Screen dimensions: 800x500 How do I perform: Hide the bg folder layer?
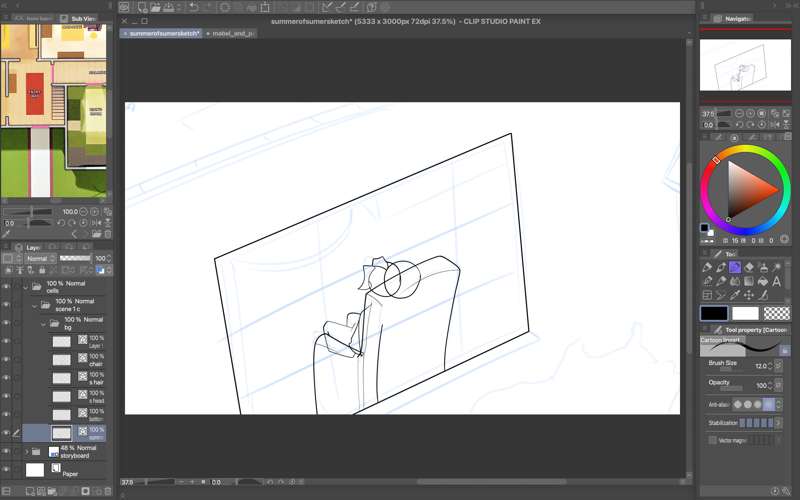coord(6,323)
